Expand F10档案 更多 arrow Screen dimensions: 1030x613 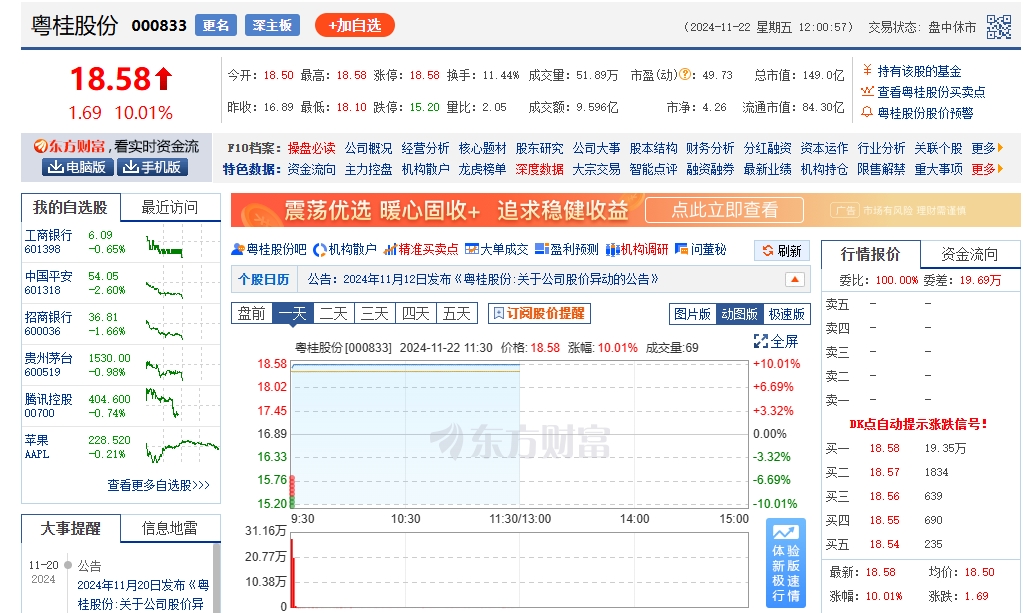point(987,148)
